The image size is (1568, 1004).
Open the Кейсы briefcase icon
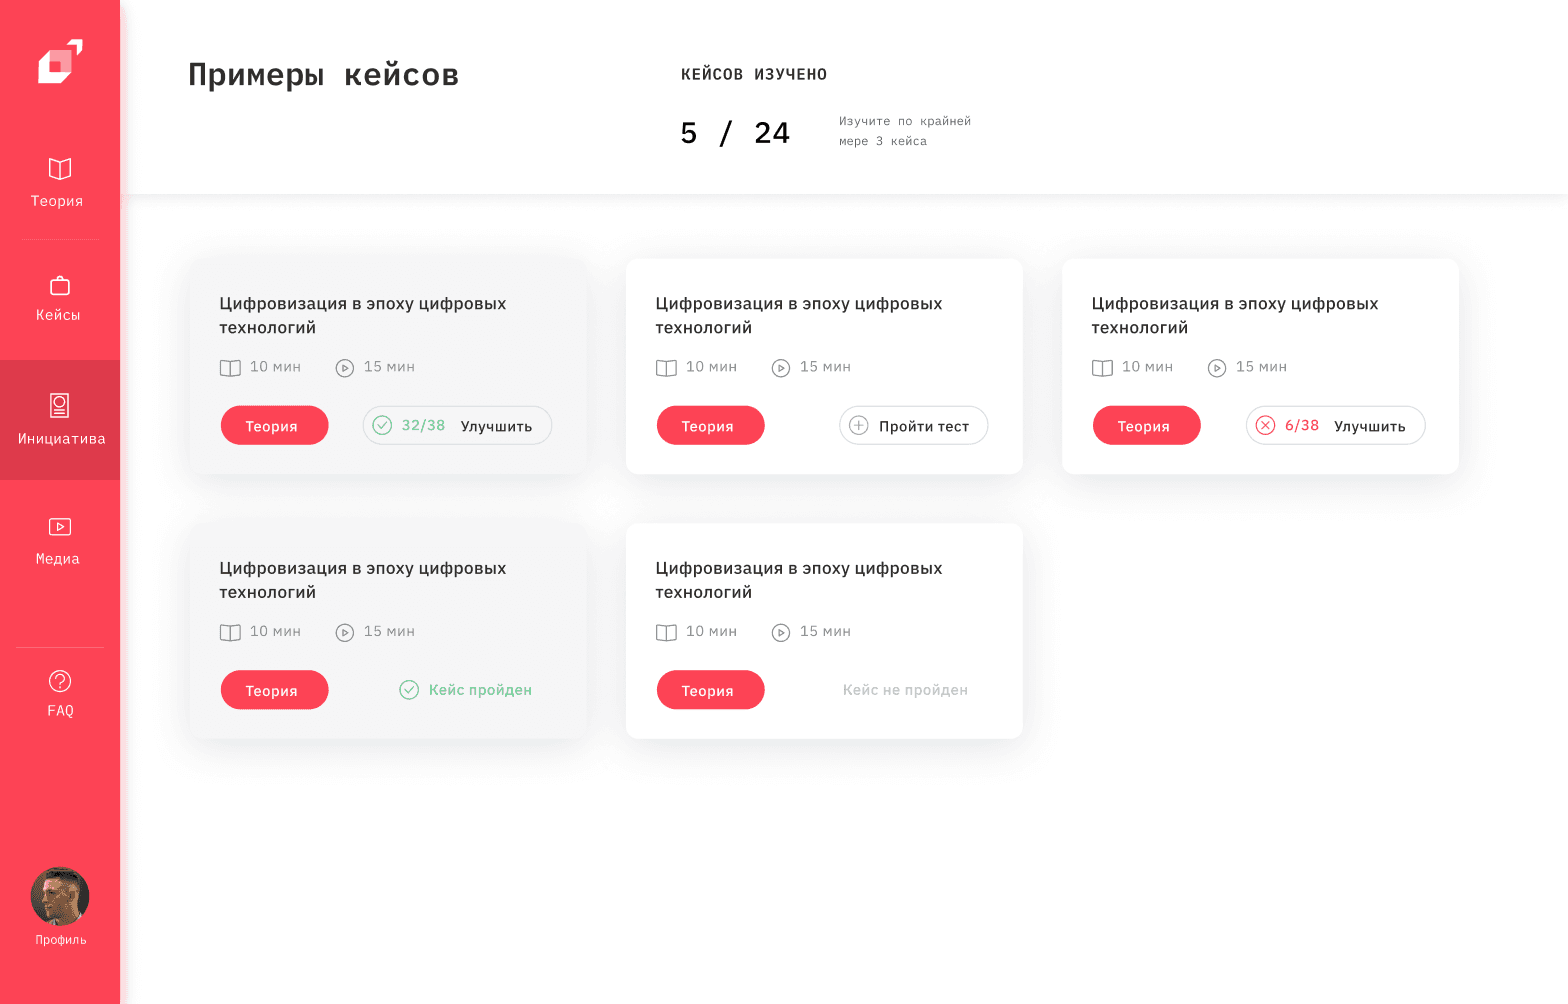pyautogui.click(x=60, y=286)
